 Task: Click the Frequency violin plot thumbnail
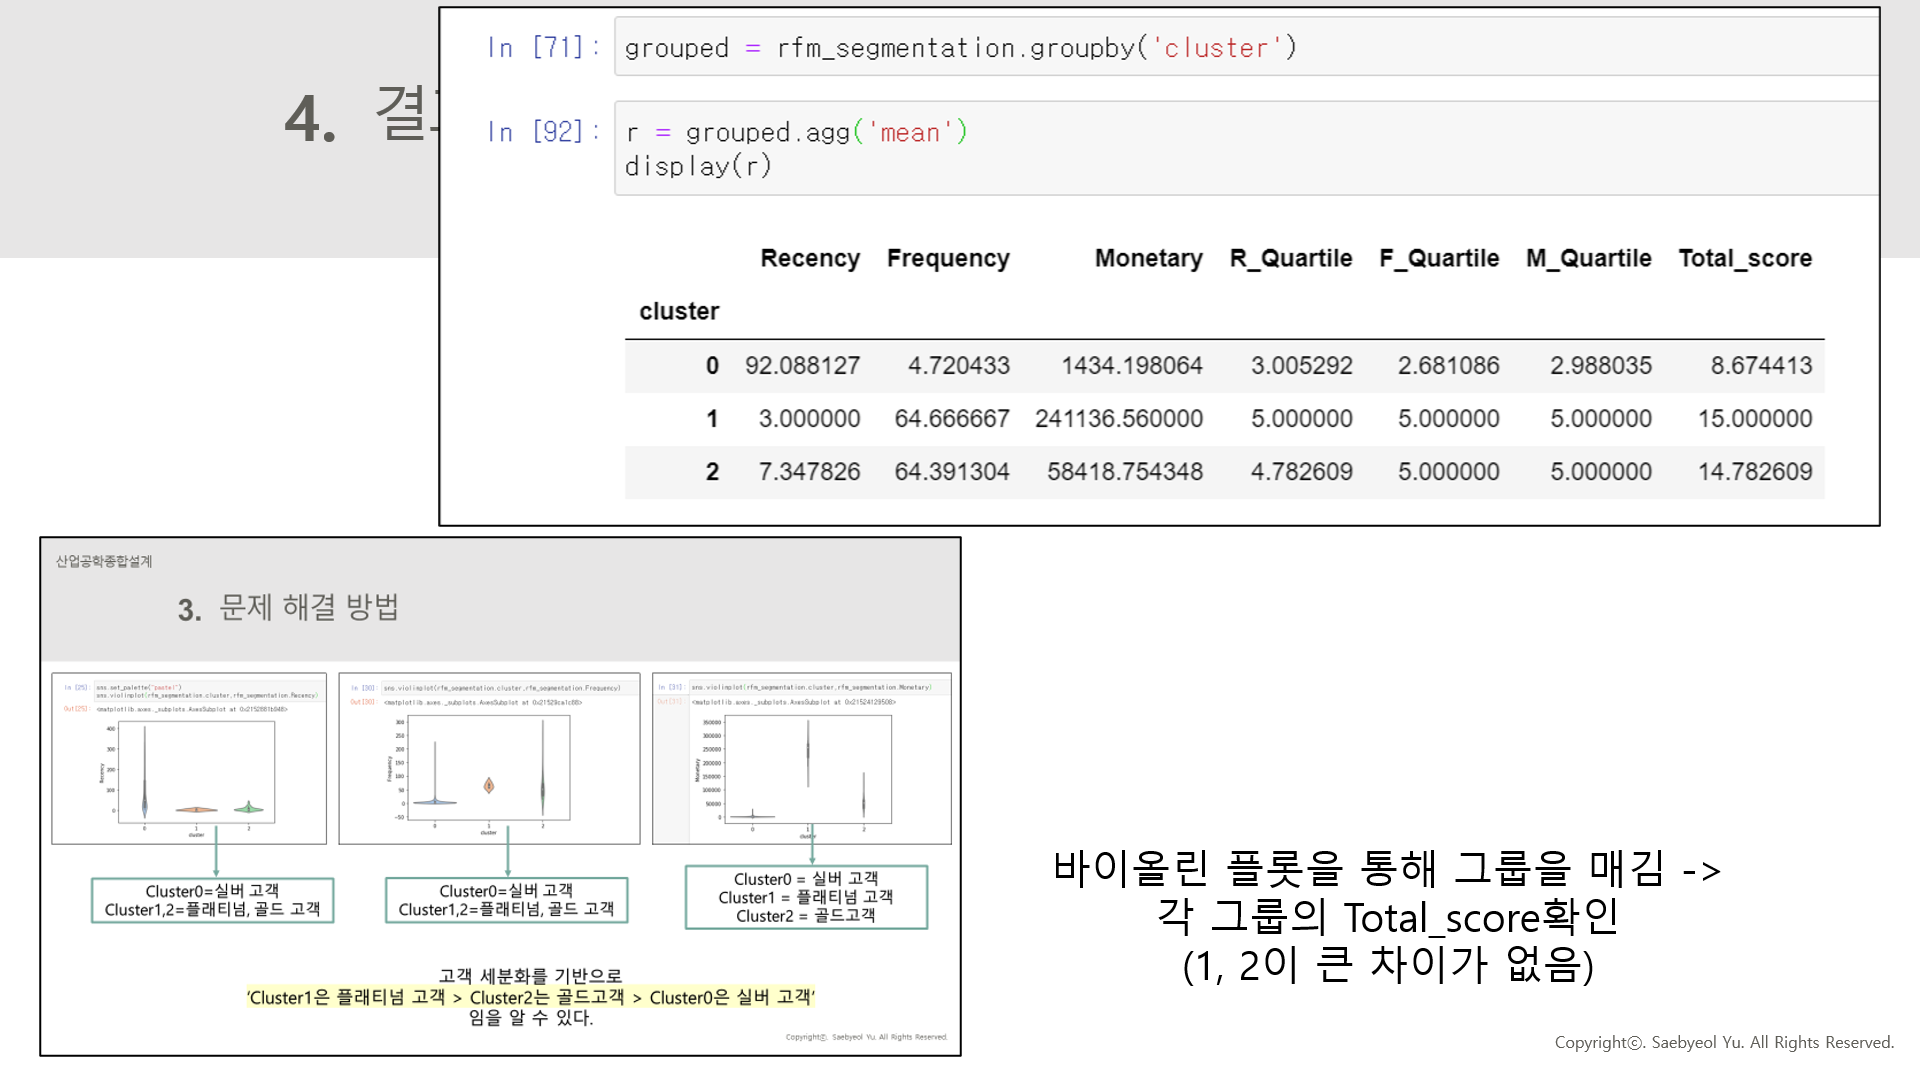click(488, 758)
